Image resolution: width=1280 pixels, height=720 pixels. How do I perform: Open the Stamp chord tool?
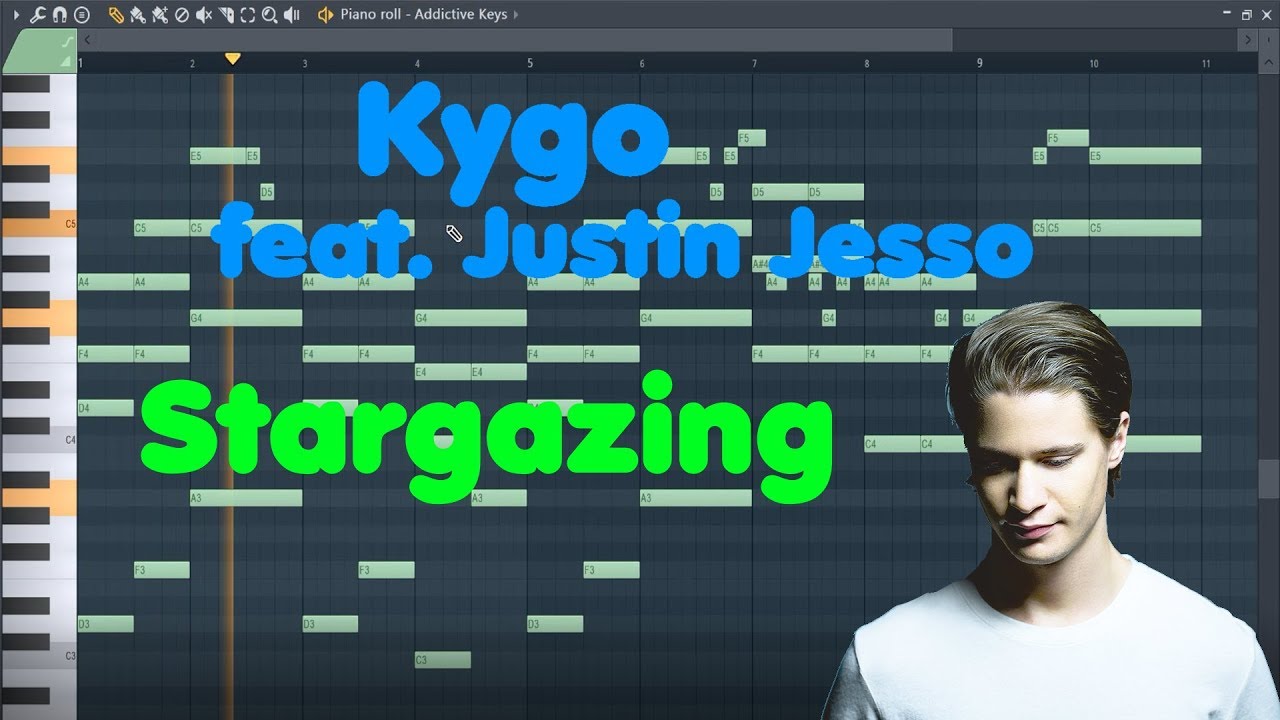[82, 15]
